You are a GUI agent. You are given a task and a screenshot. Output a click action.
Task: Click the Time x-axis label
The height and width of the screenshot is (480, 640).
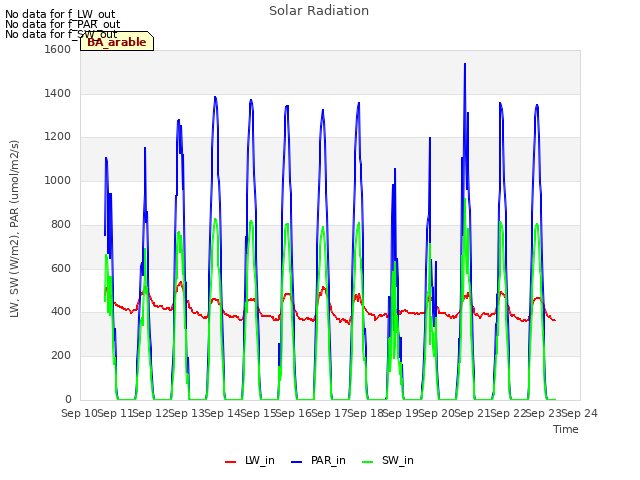(x=566, y=429)
